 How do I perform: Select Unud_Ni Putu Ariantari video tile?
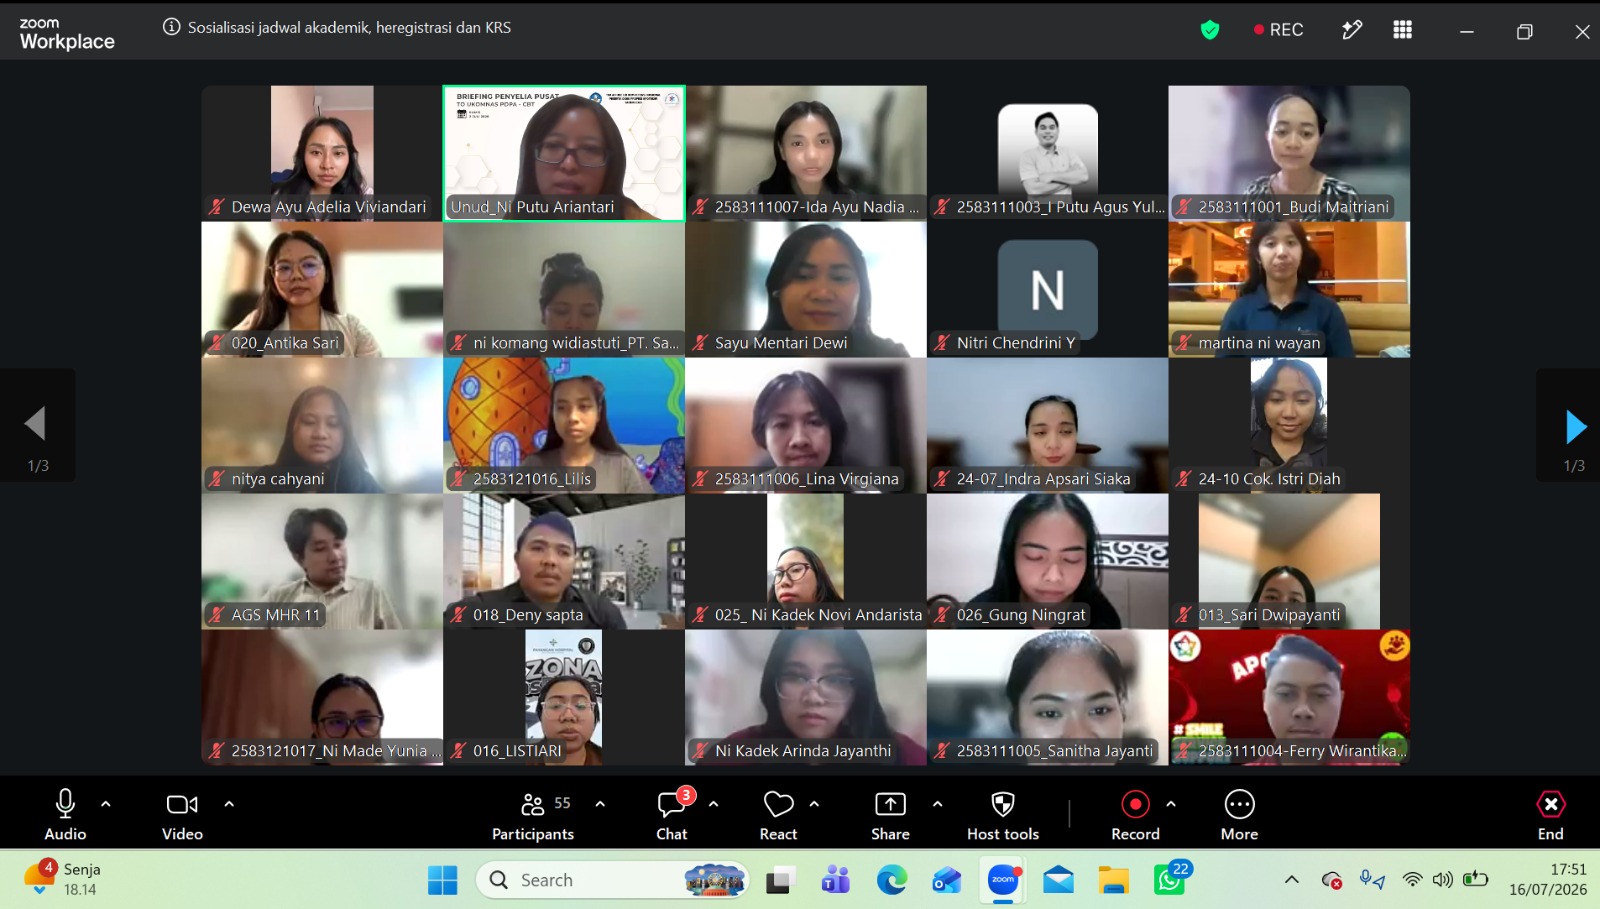[564, 153]
